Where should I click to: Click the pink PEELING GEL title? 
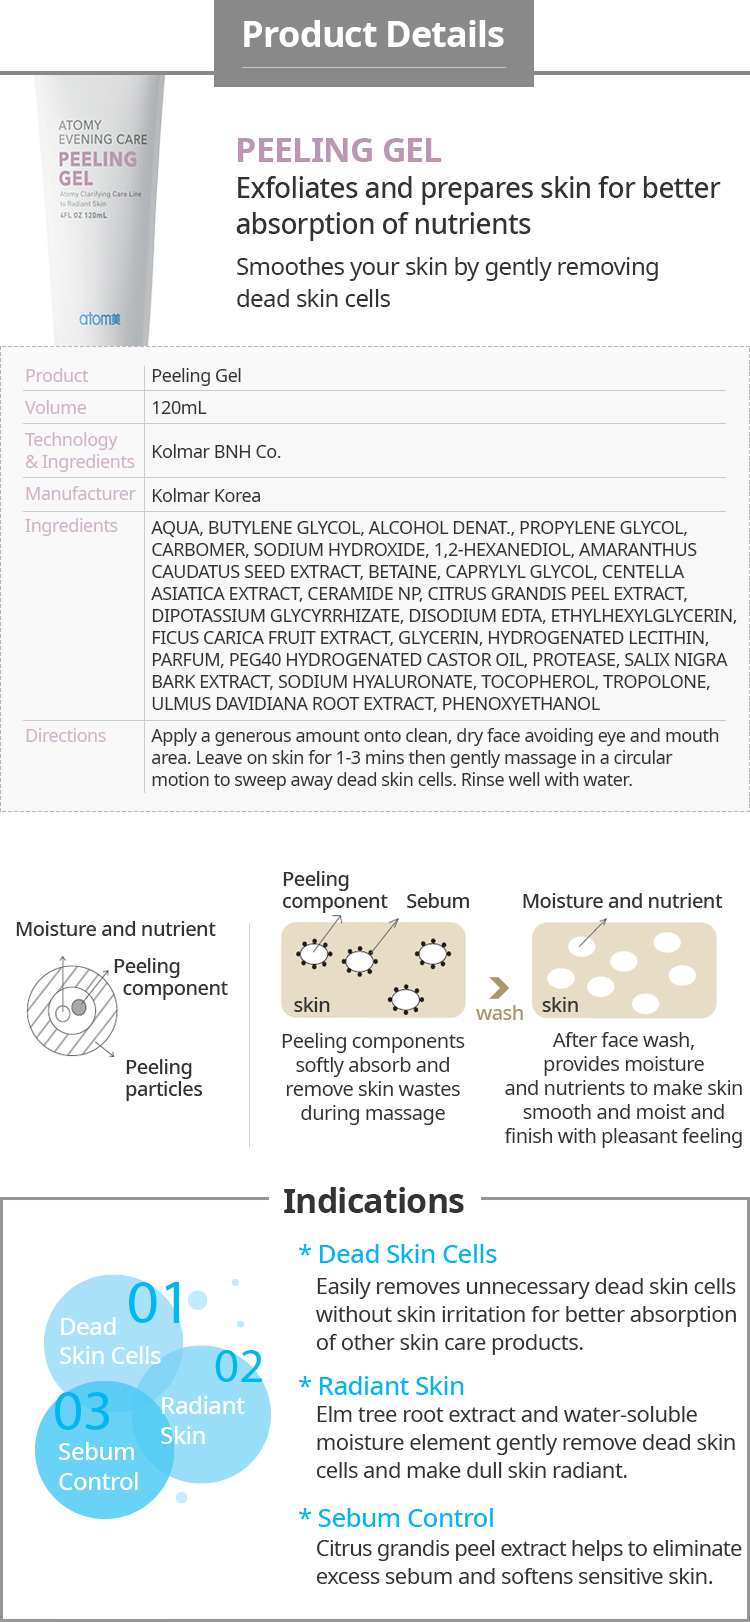(338, 150)
